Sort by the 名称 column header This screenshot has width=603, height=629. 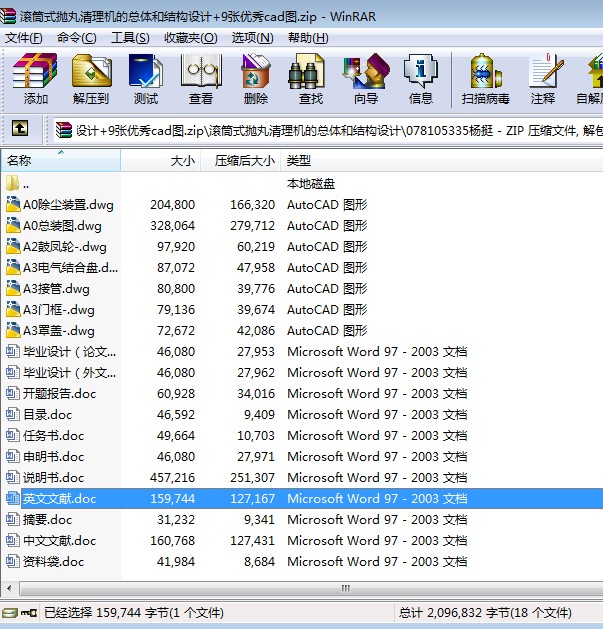pos(60,160)
